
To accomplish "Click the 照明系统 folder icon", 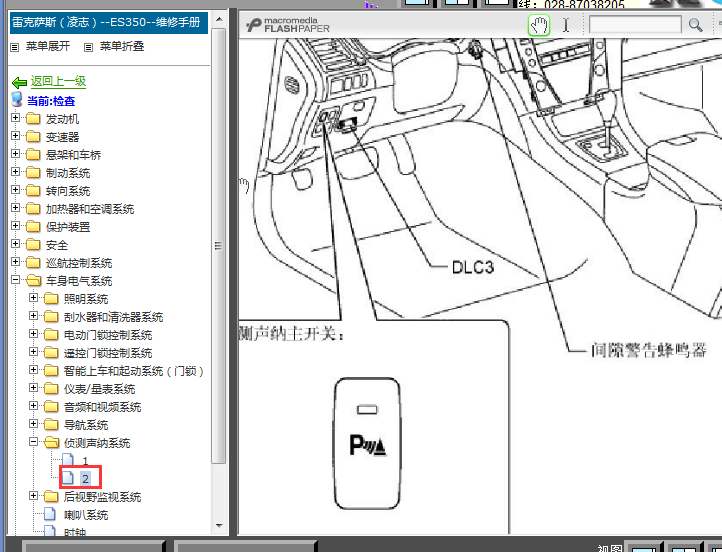I will pos(51,298).
